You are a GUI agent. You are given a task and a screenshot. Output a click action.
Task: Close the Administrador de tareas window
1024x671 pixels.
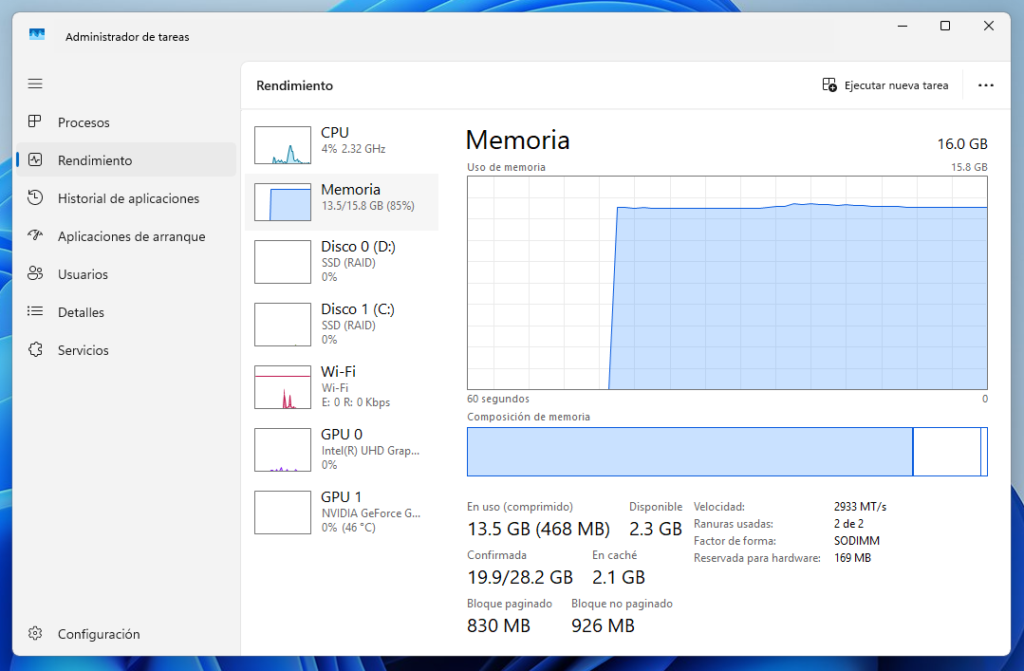pos(989,25)
